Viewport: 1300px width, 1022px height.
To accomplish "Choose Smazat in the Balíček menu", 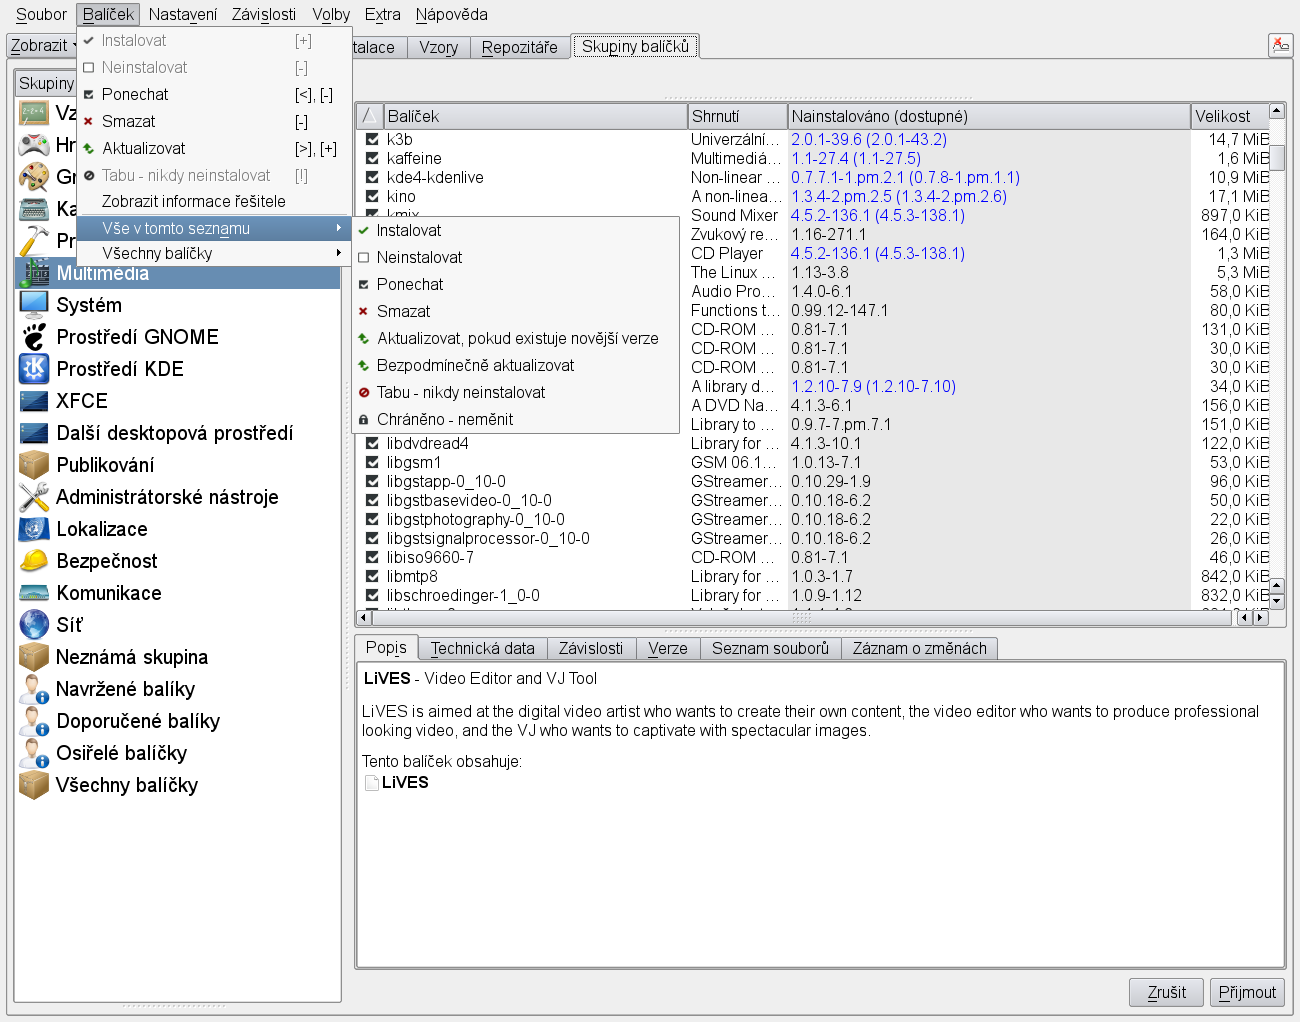I will pyautogui.click(x=214, y=121).
